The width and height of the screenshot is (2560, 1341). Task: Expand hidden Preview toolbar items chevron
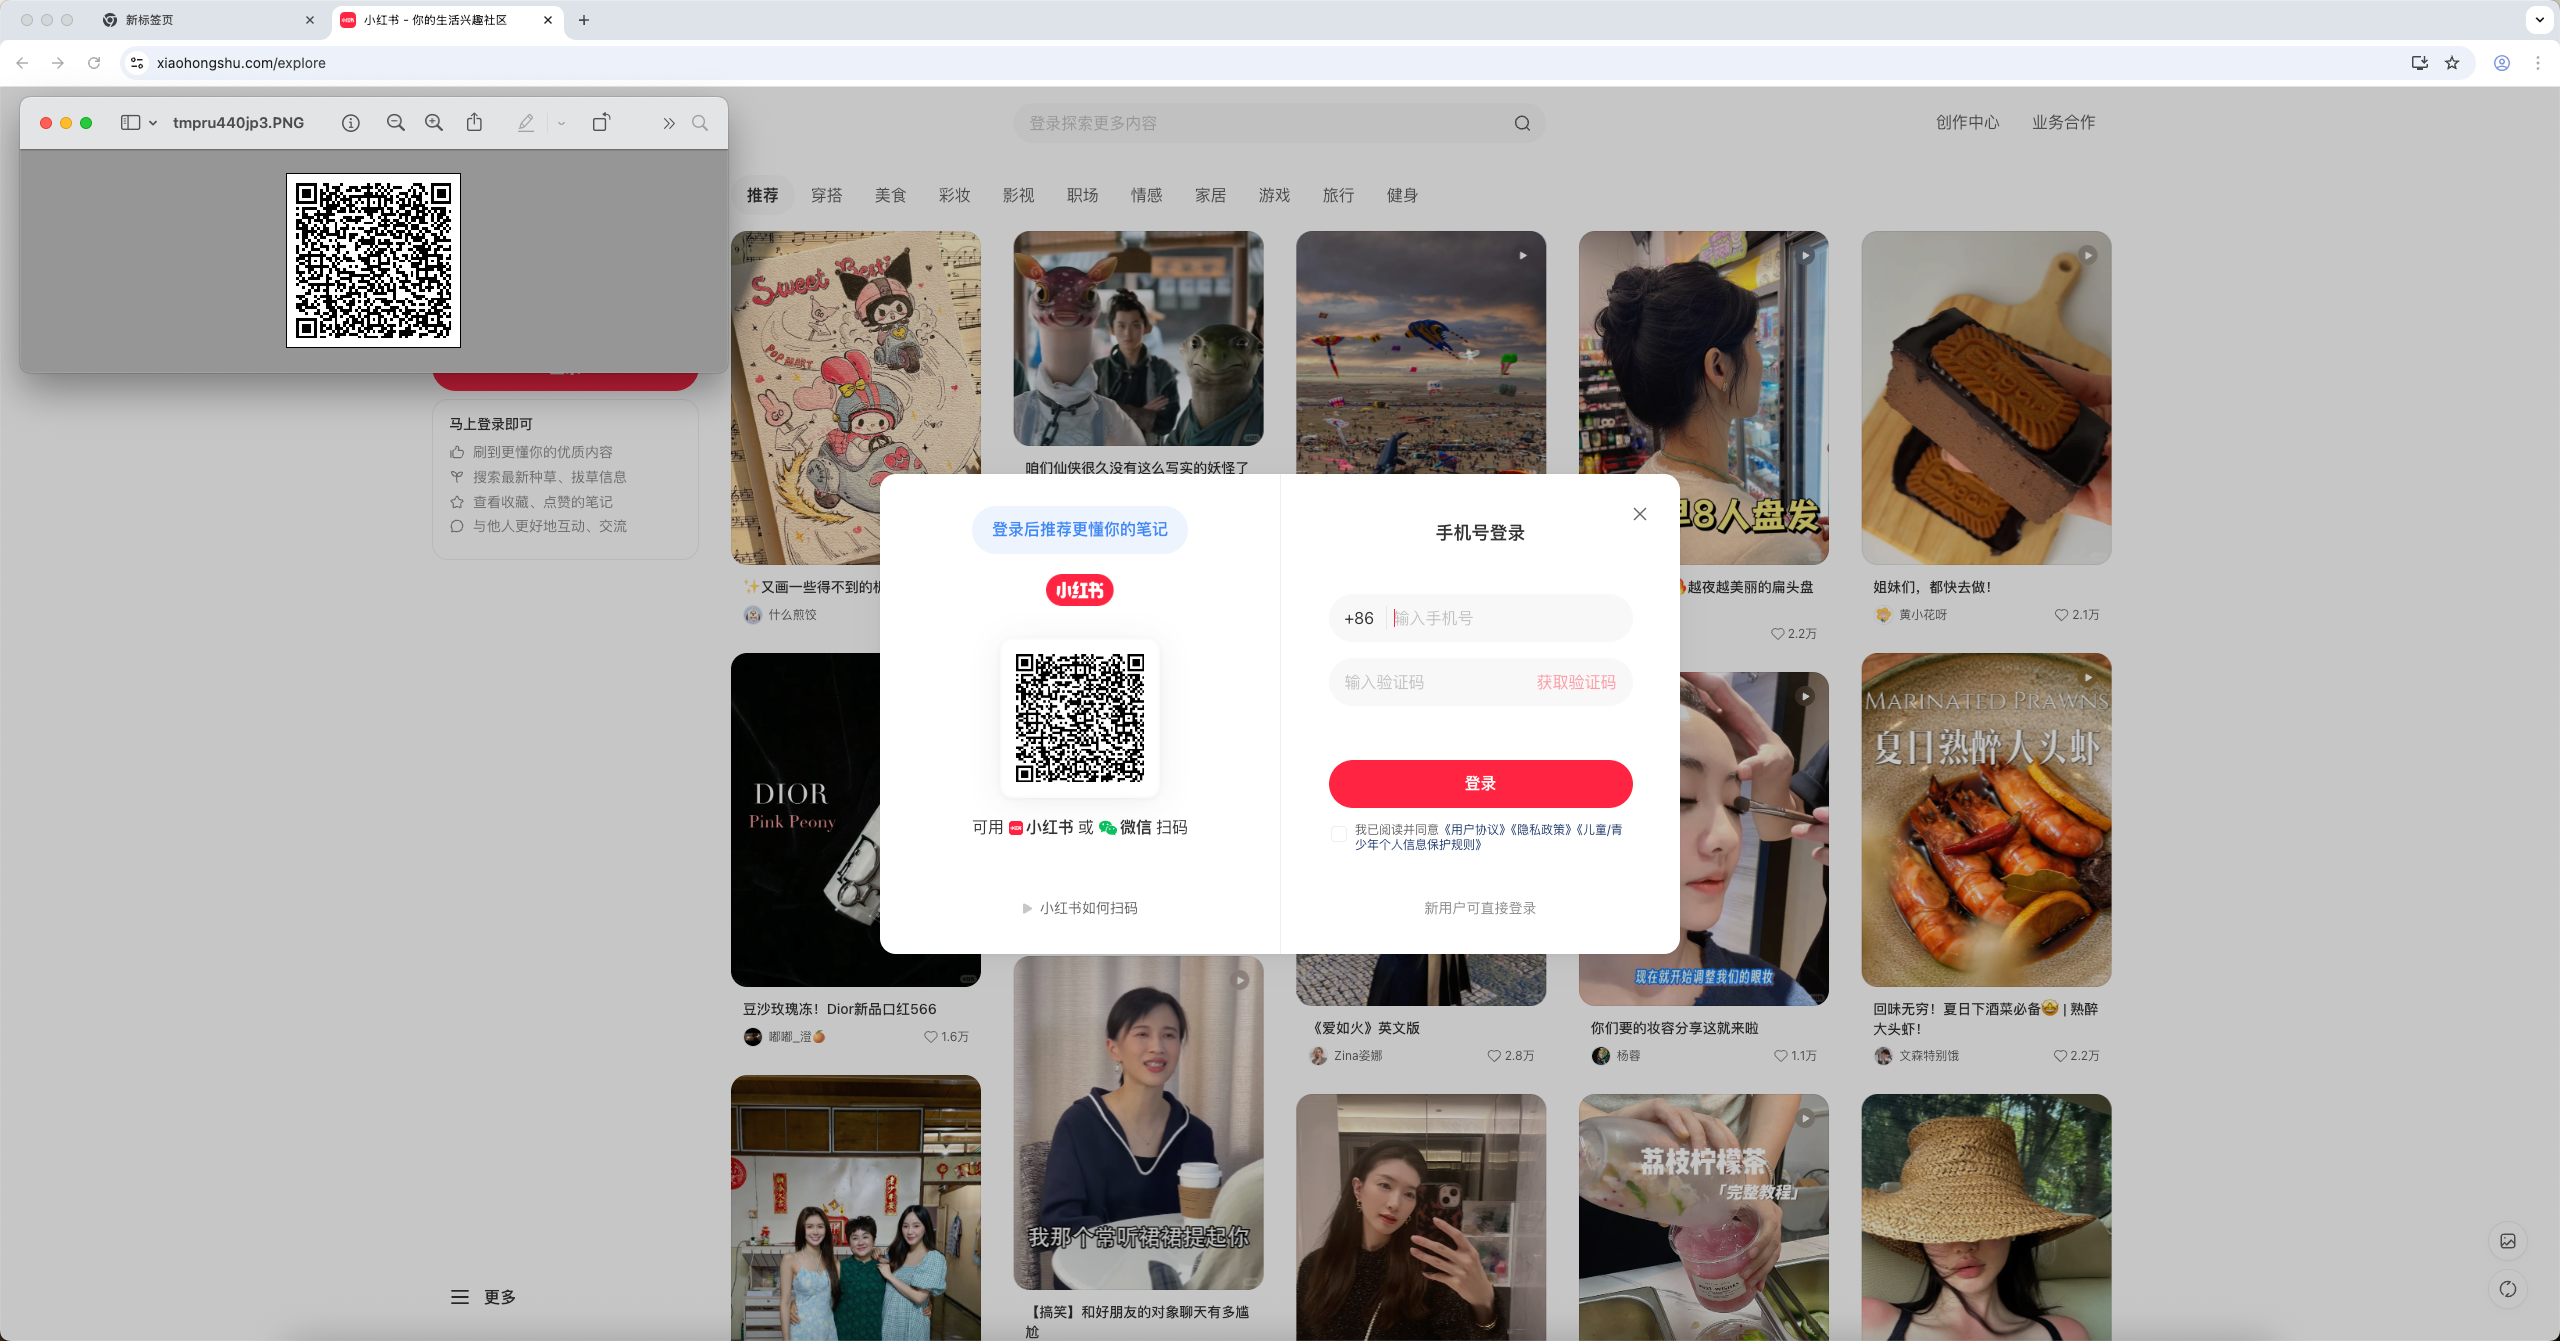point(668,123)
